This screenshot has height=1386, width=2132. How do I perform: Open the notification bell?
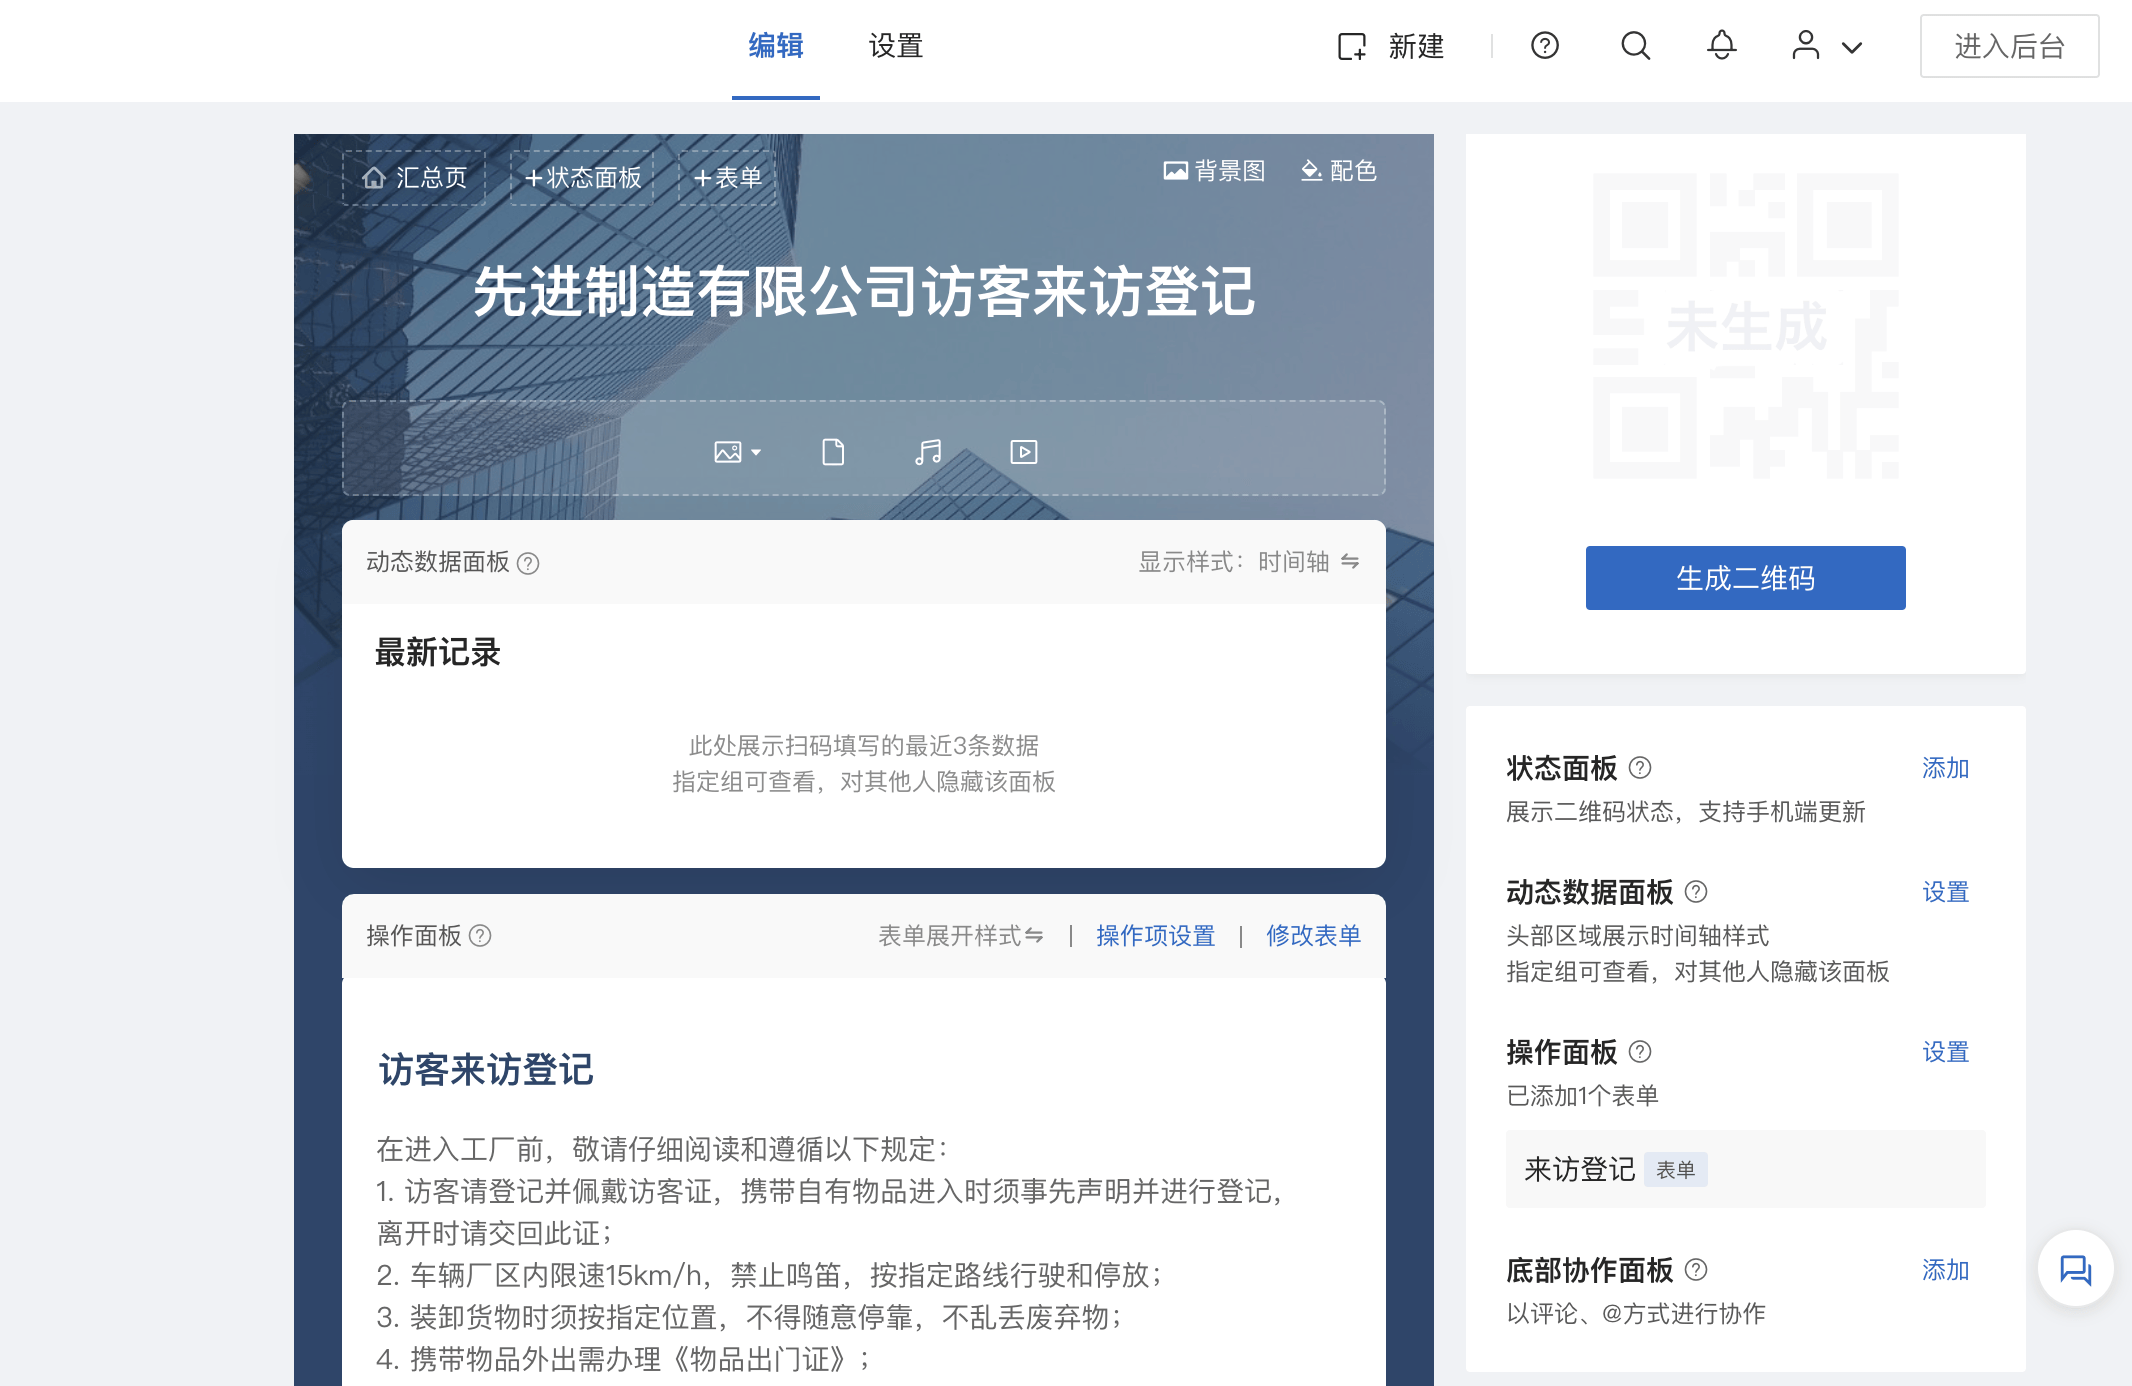[x=1721, y=46]
